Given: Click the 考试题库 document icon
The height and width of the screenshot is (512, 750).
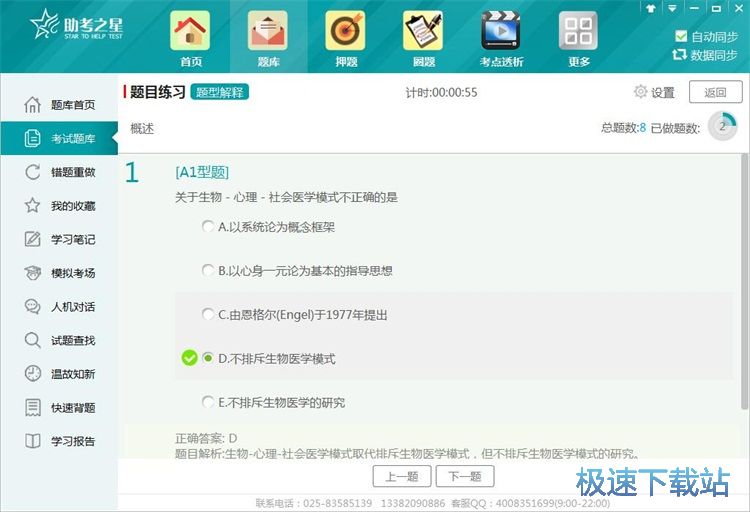Looking at the screenshot, I should tap(33, 138).
